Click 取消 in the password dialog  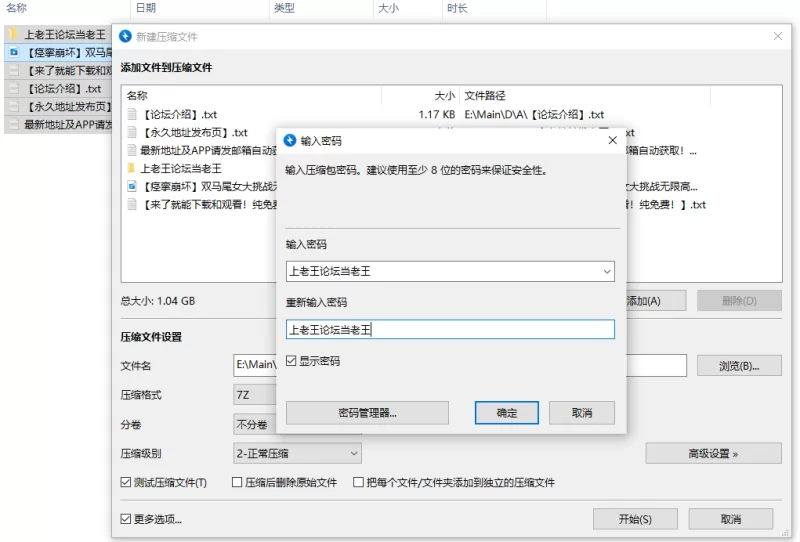coord(582,412)
